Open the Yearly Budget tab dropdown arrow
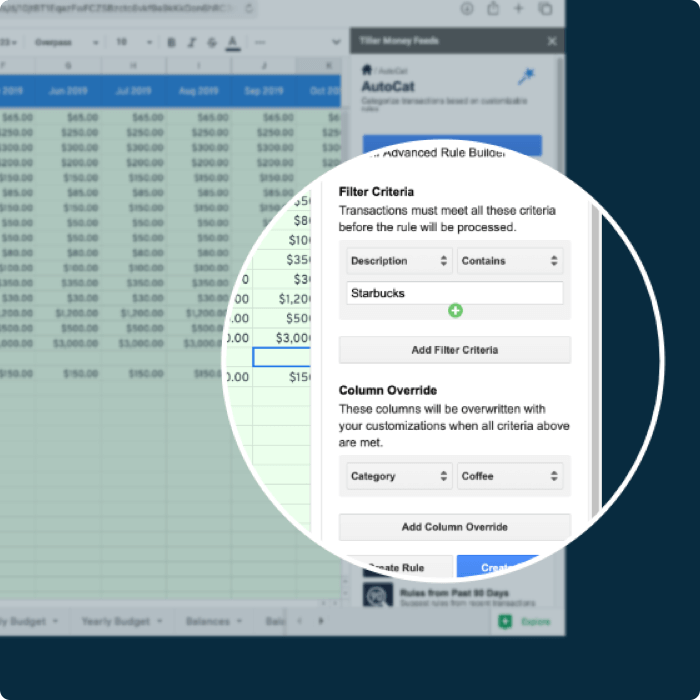The image size is (700, 700). tap(160, 621)
